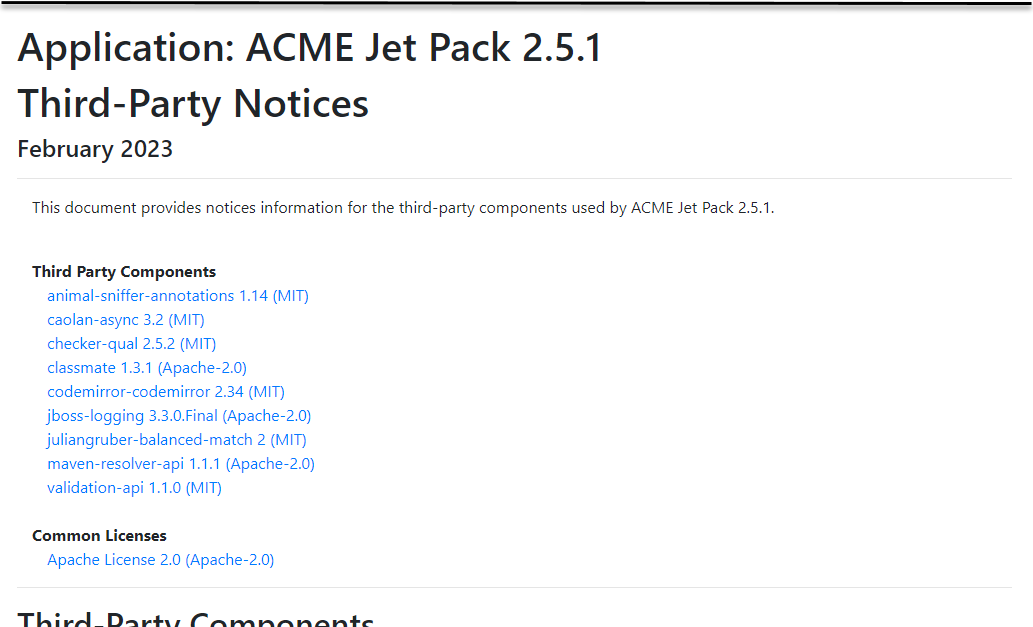
Task: Click the Third-Party Notices title
Action: [x=193, y=104]
